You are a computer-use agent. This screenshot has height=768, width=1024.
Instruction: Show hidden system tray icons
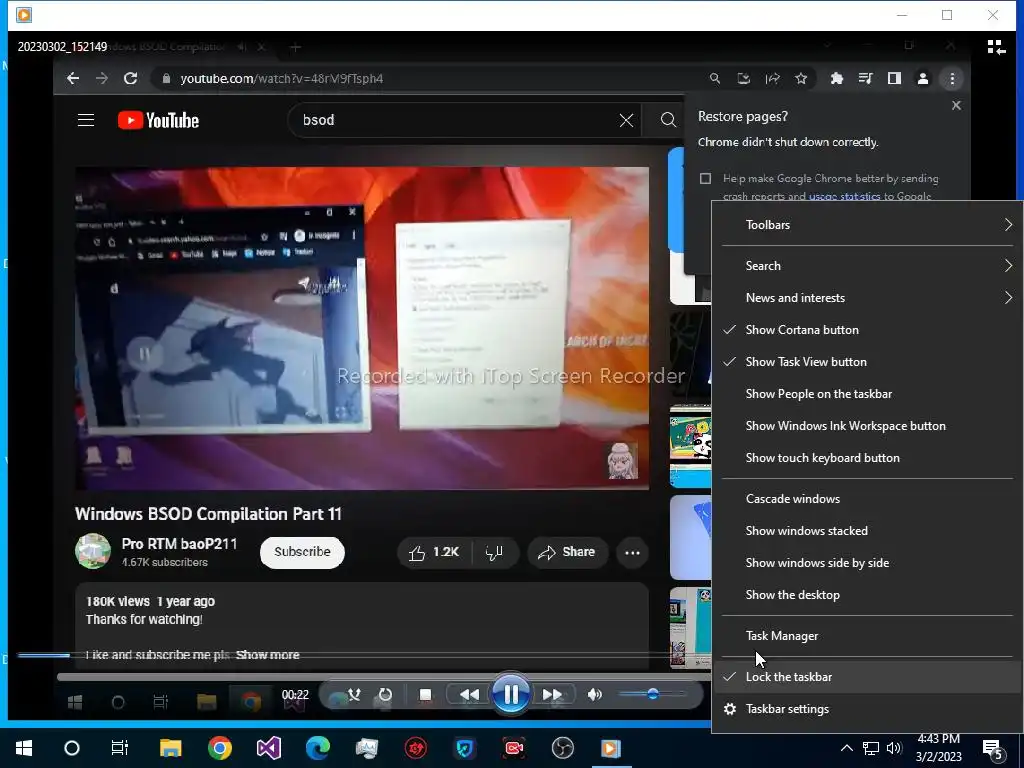tap(846, 748)
